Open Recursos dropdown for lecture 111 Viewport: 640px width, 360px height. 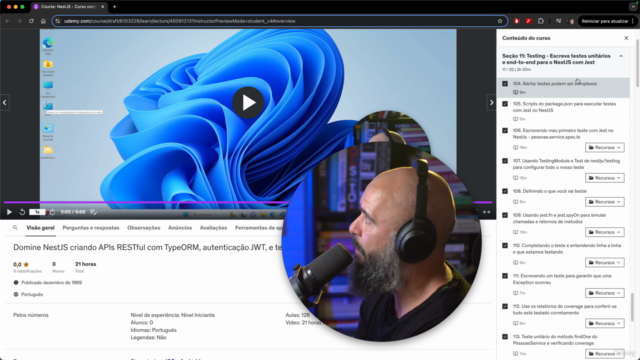(604, 293)
